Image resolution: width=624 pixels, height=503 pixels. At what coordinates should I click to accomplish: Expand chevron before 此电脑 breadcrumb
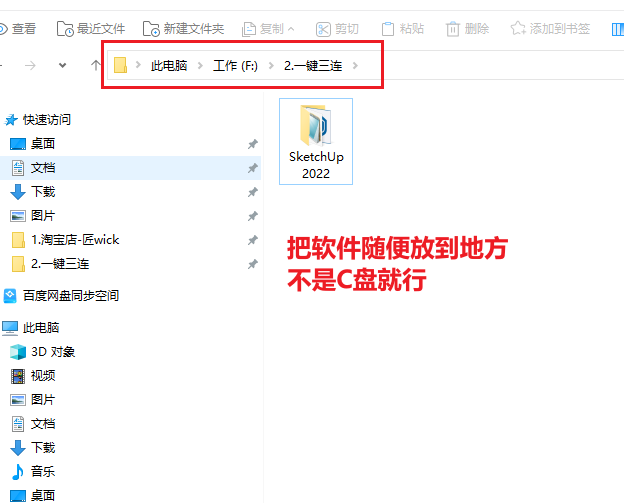(x=138, y=65)
